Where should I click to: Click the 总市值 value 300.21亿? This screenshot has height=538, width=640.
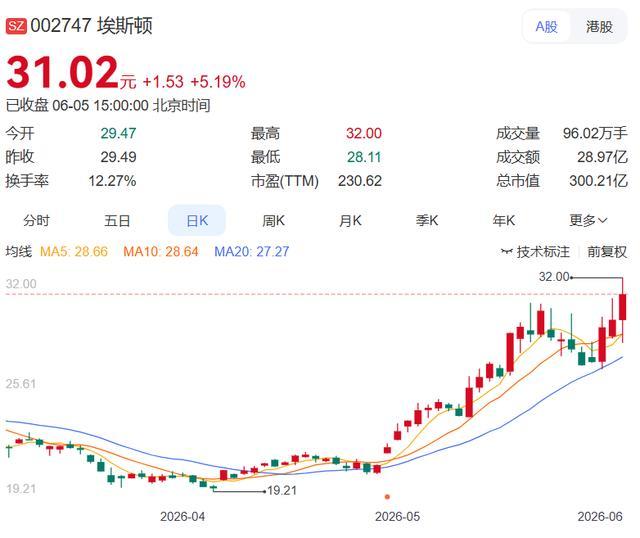point(598,180)
